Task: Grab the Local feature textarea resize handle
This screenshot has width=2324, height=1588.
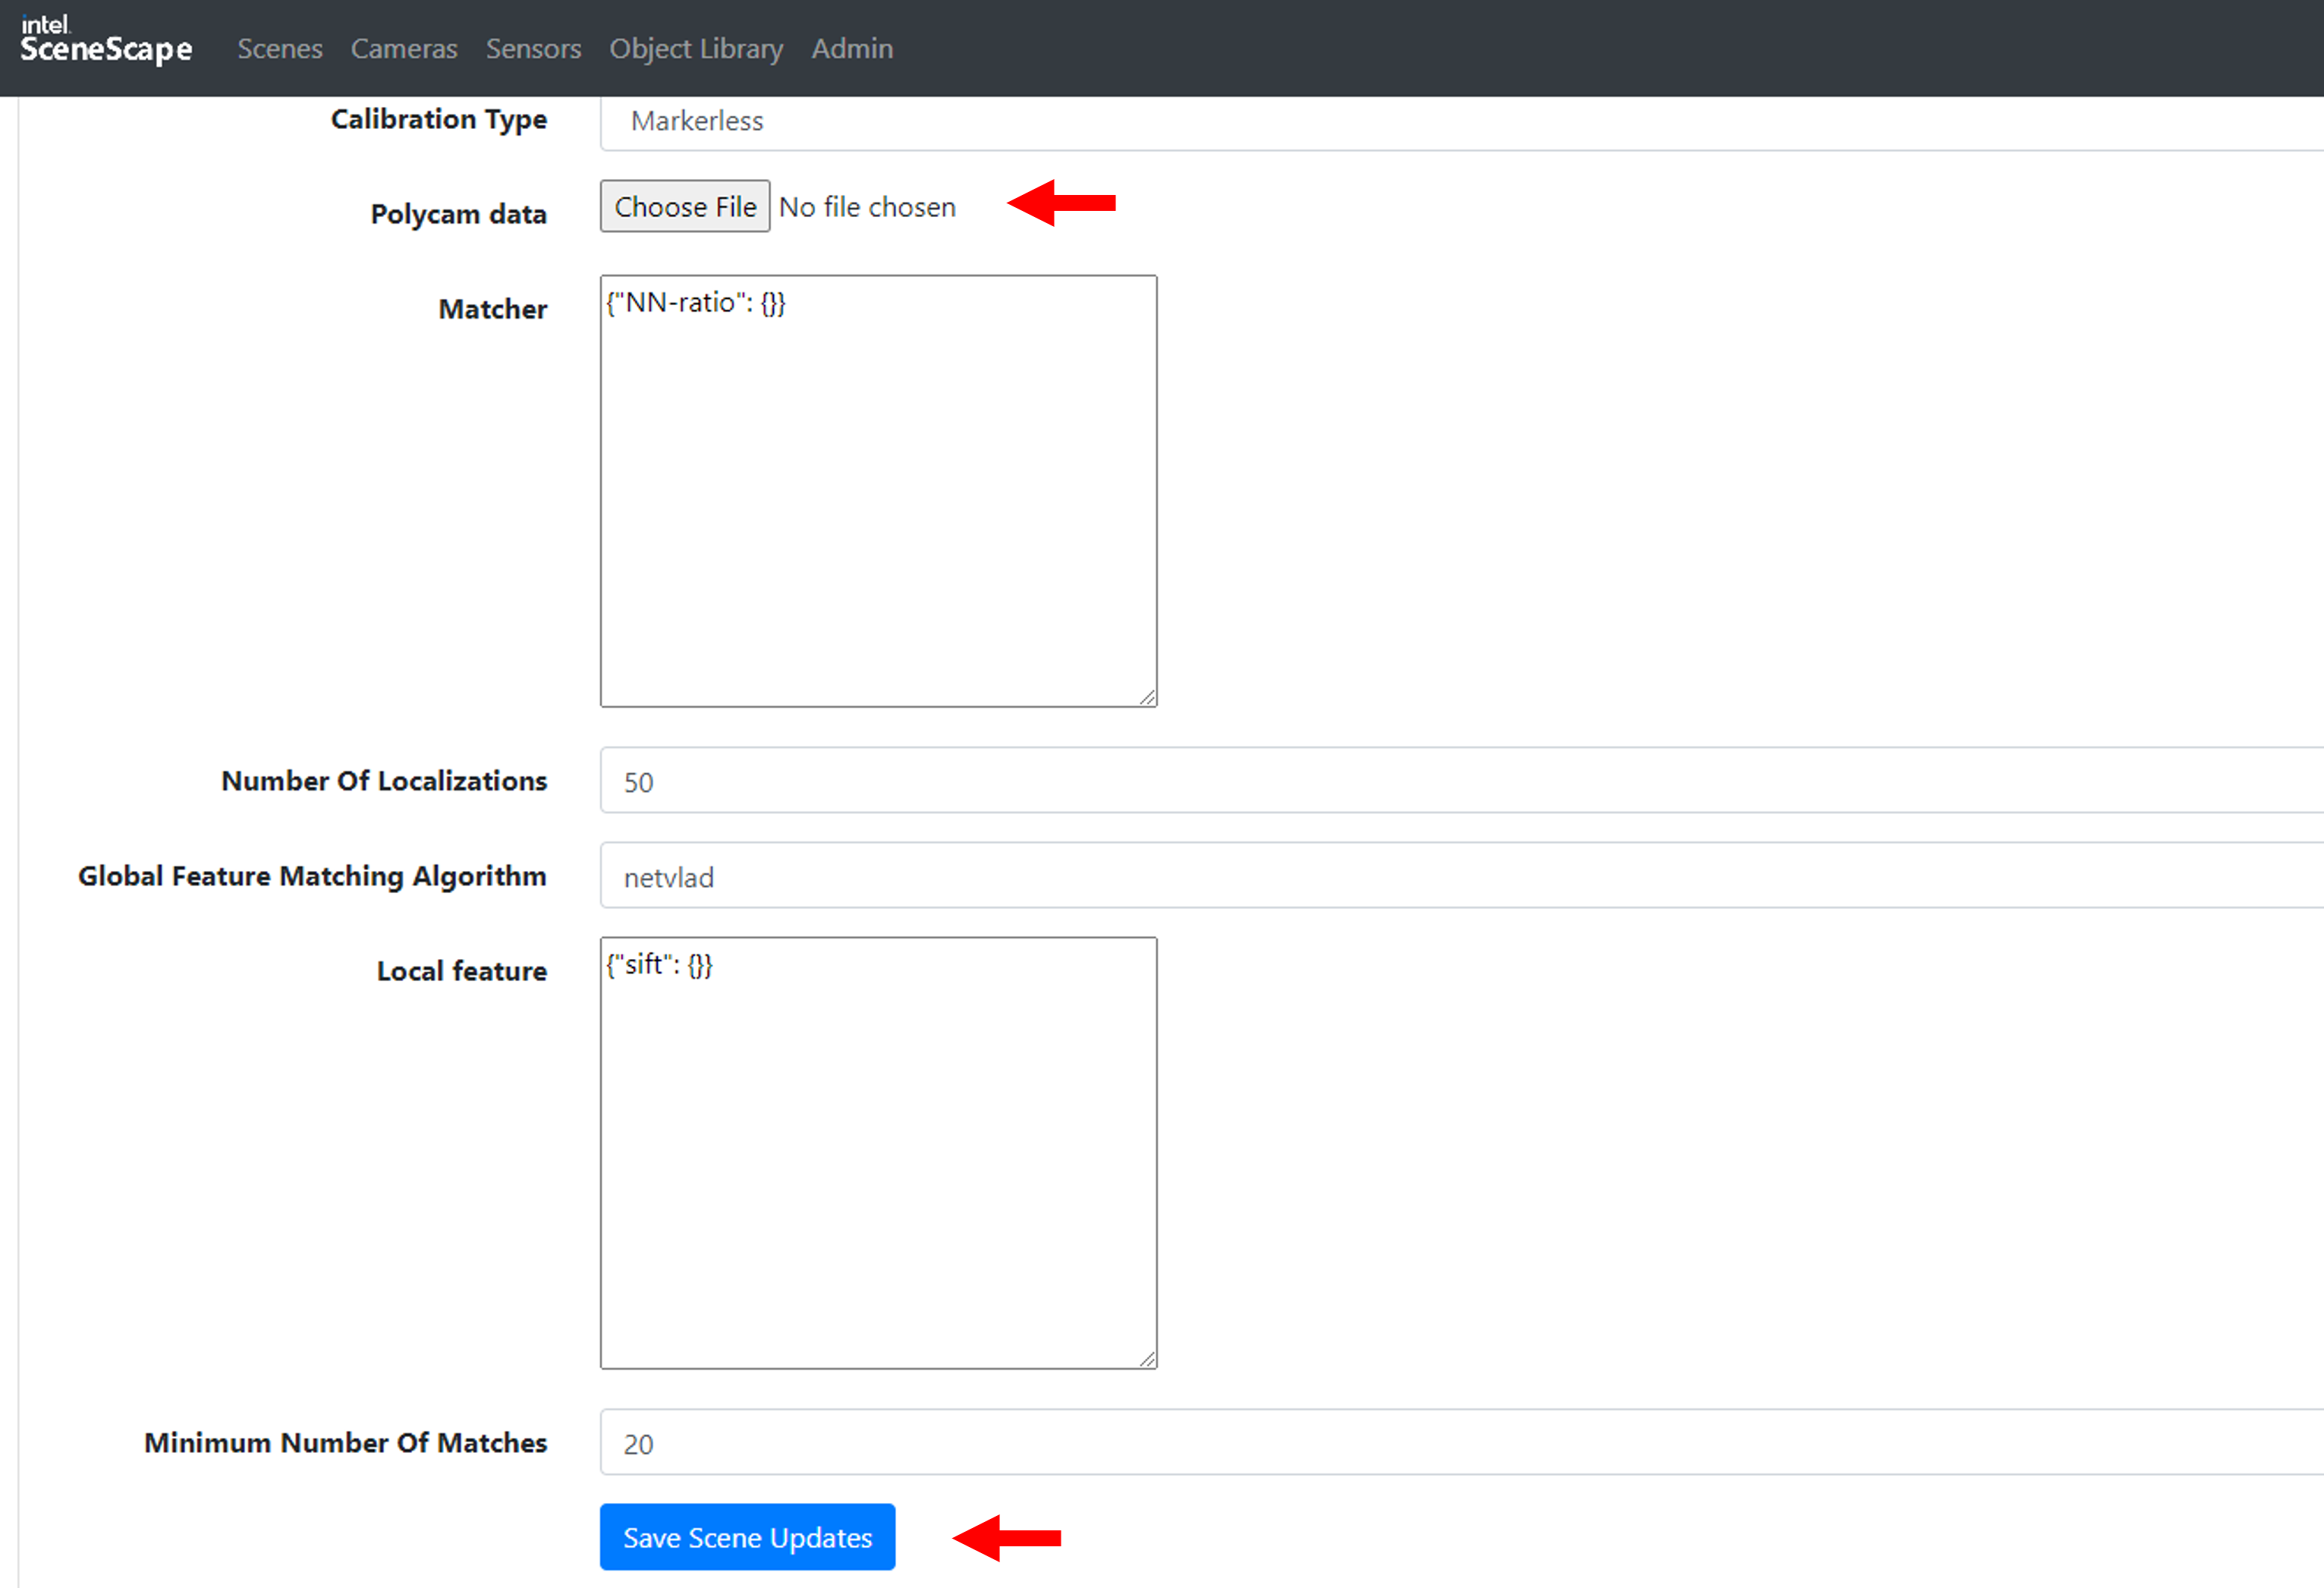Action: (x=1147, y=1359)
